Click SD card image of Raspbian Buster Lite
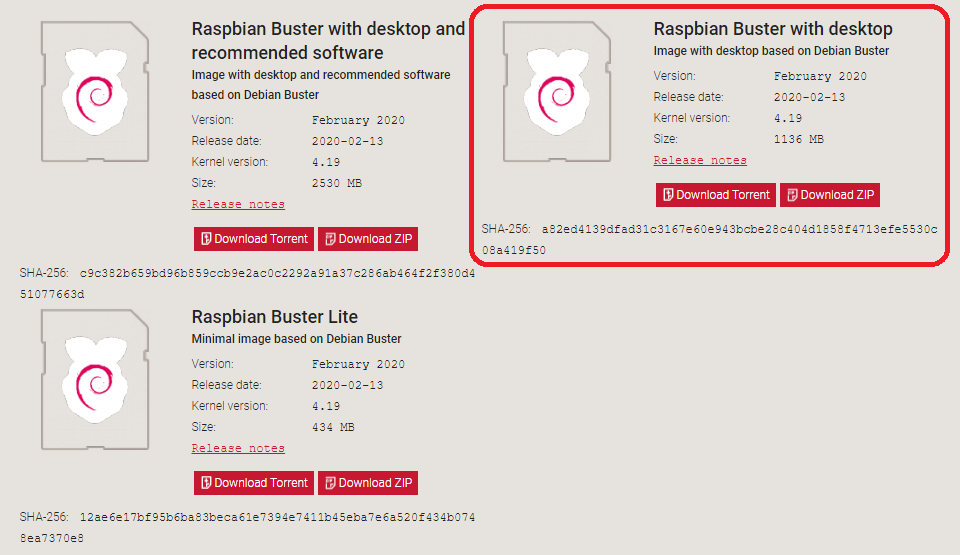 pos(95,380)
